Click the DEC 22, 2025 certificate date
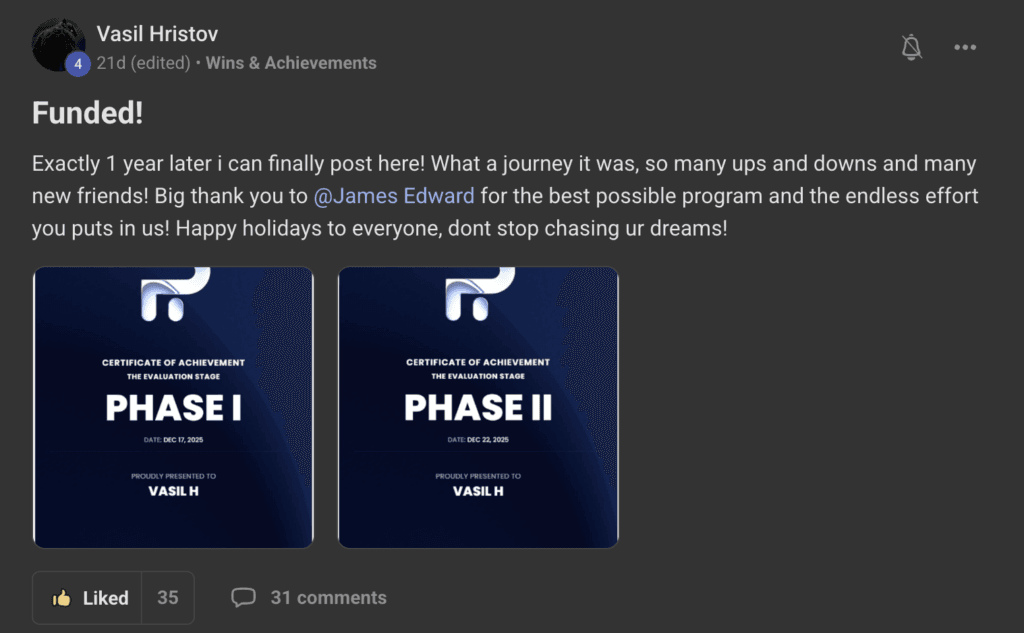This screenshot has height=633, width=1024. click(x=478, y=439)
